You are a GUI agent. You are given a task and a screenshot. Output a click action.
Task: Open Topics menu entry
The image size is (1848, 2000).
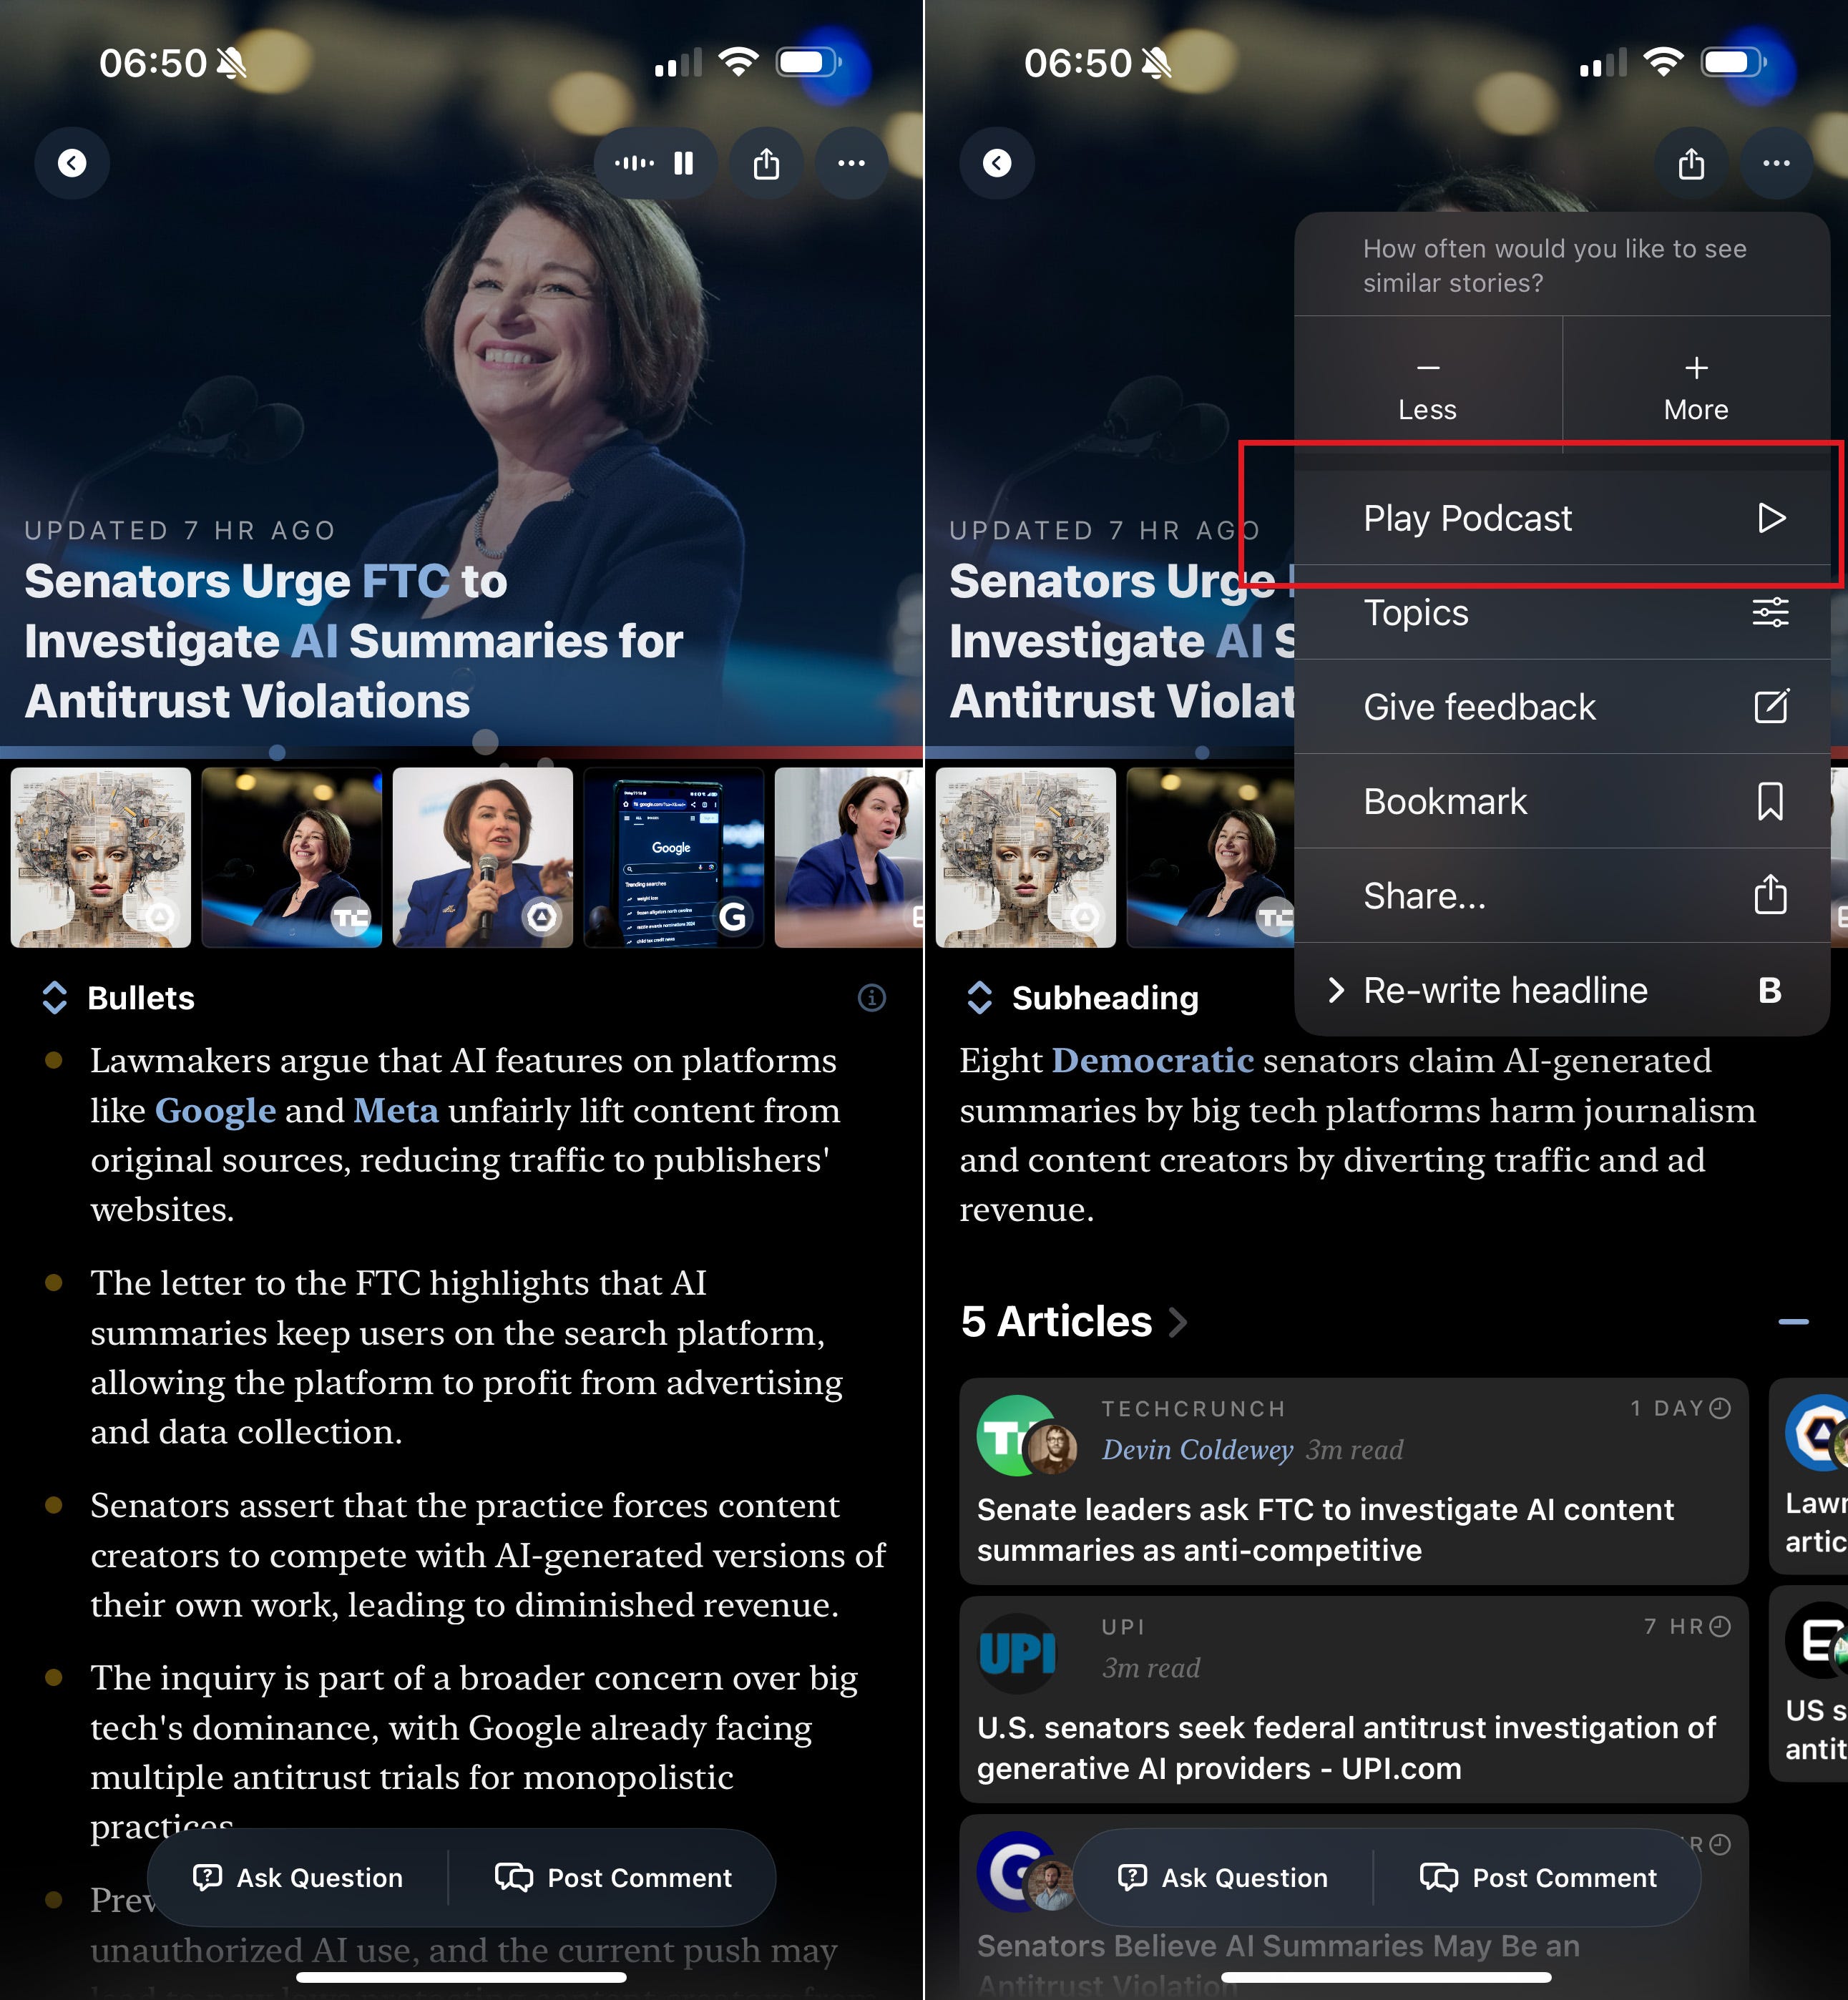[1562, 612]
